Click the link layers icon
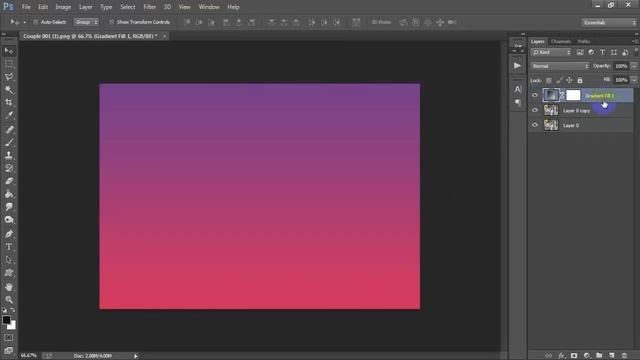 point(548,356)
